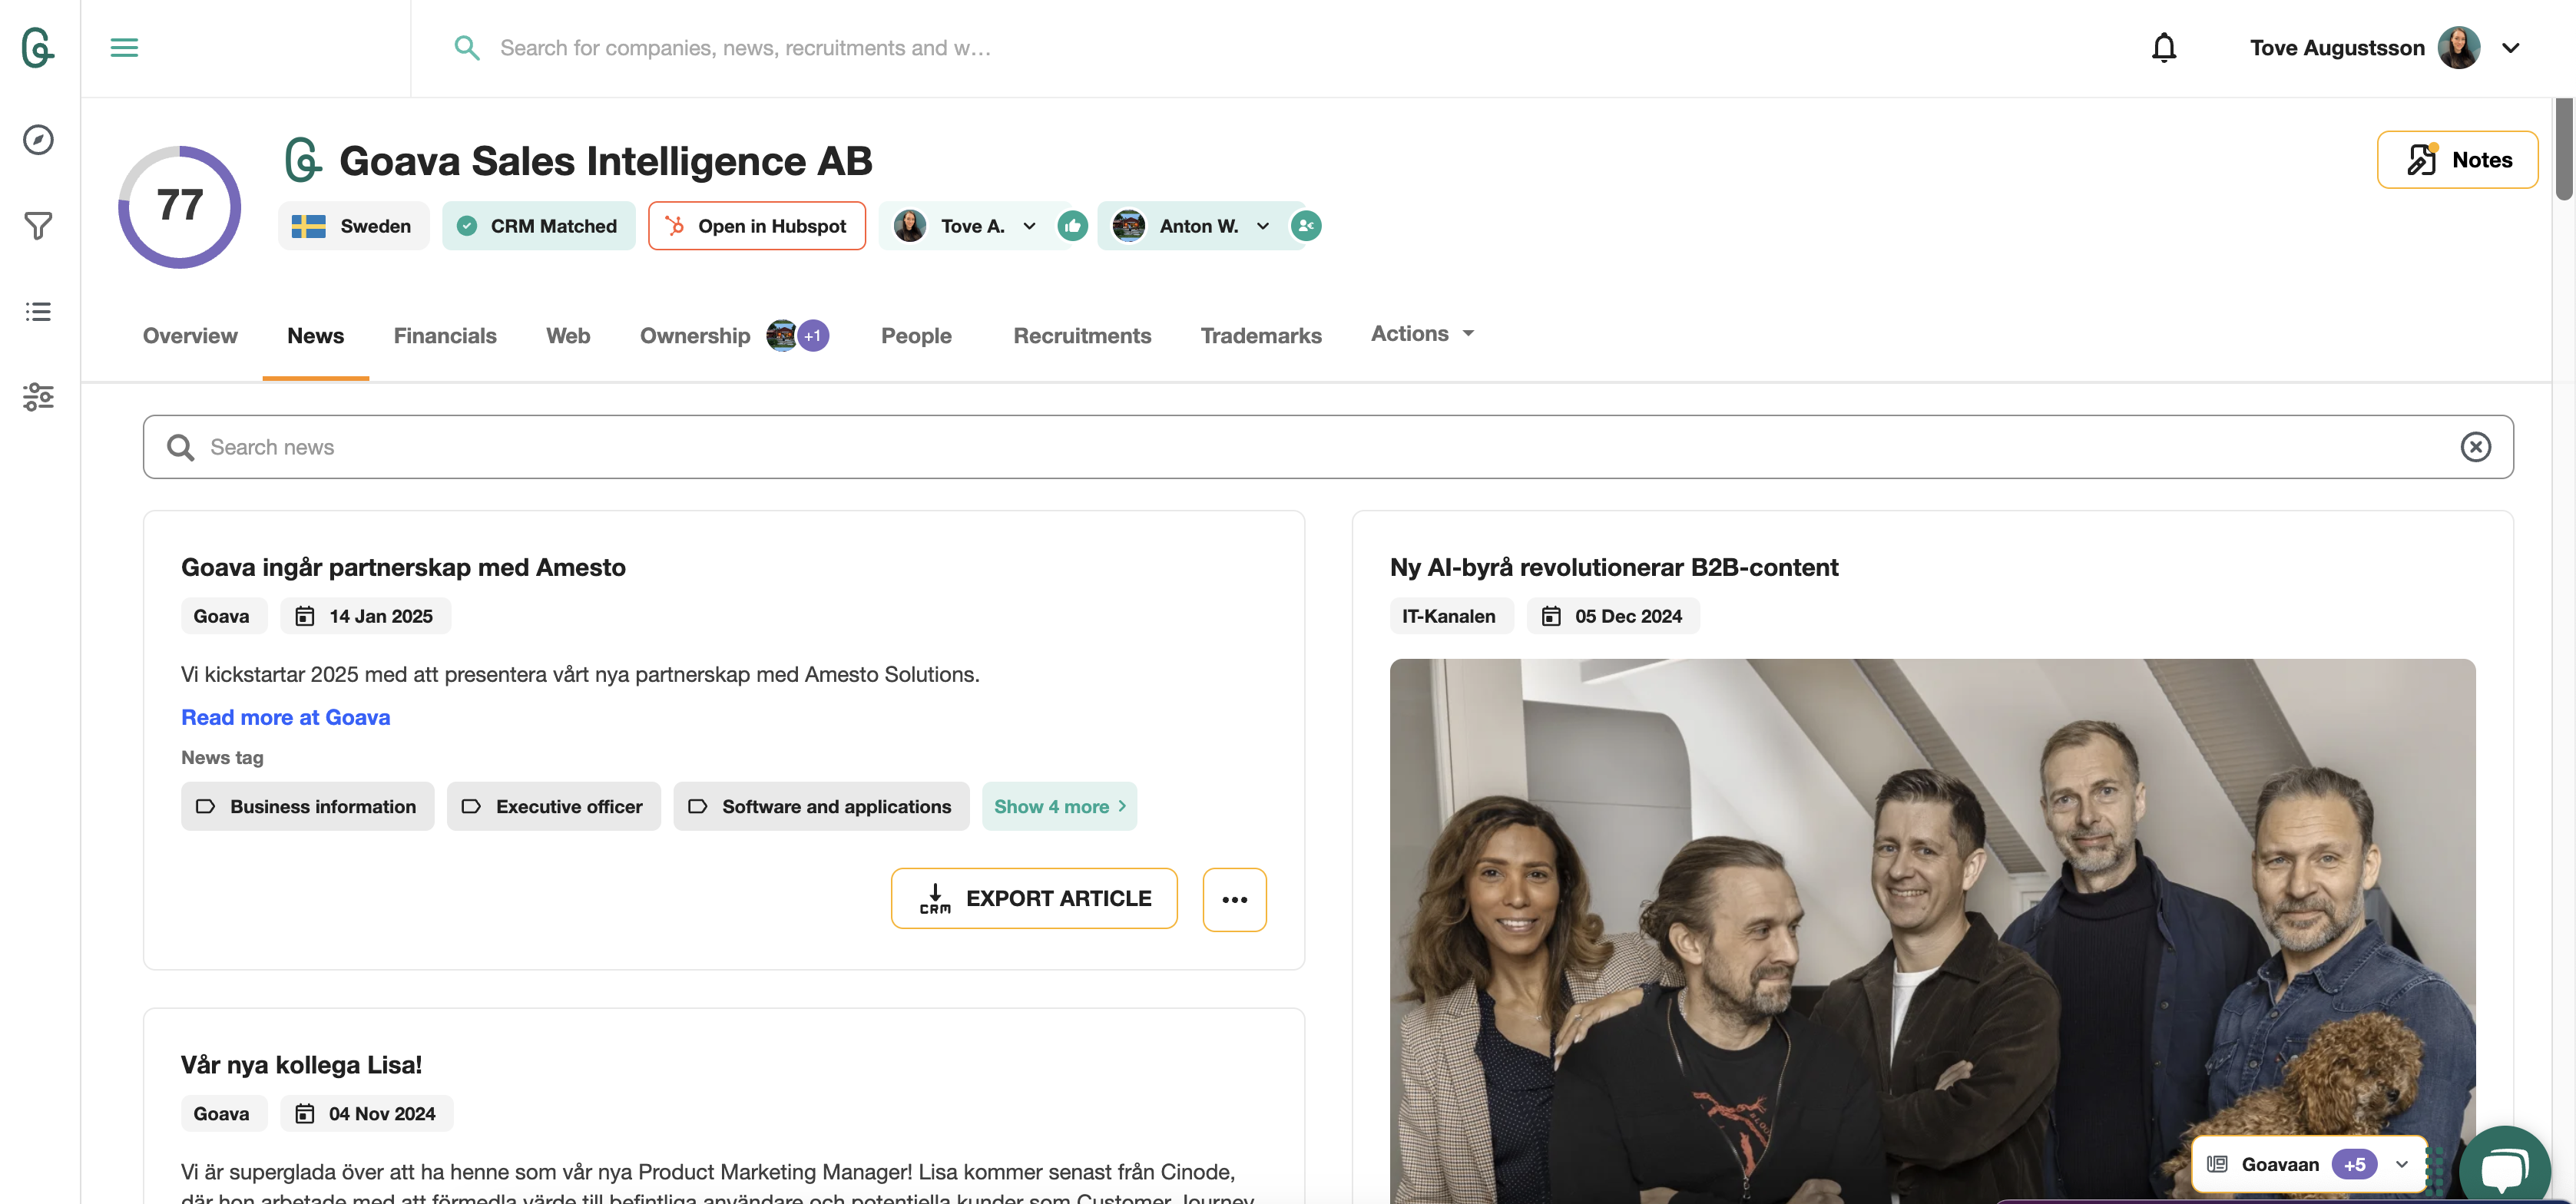
Task: Open the hamburger menu icon
Action: click(124, 47)
